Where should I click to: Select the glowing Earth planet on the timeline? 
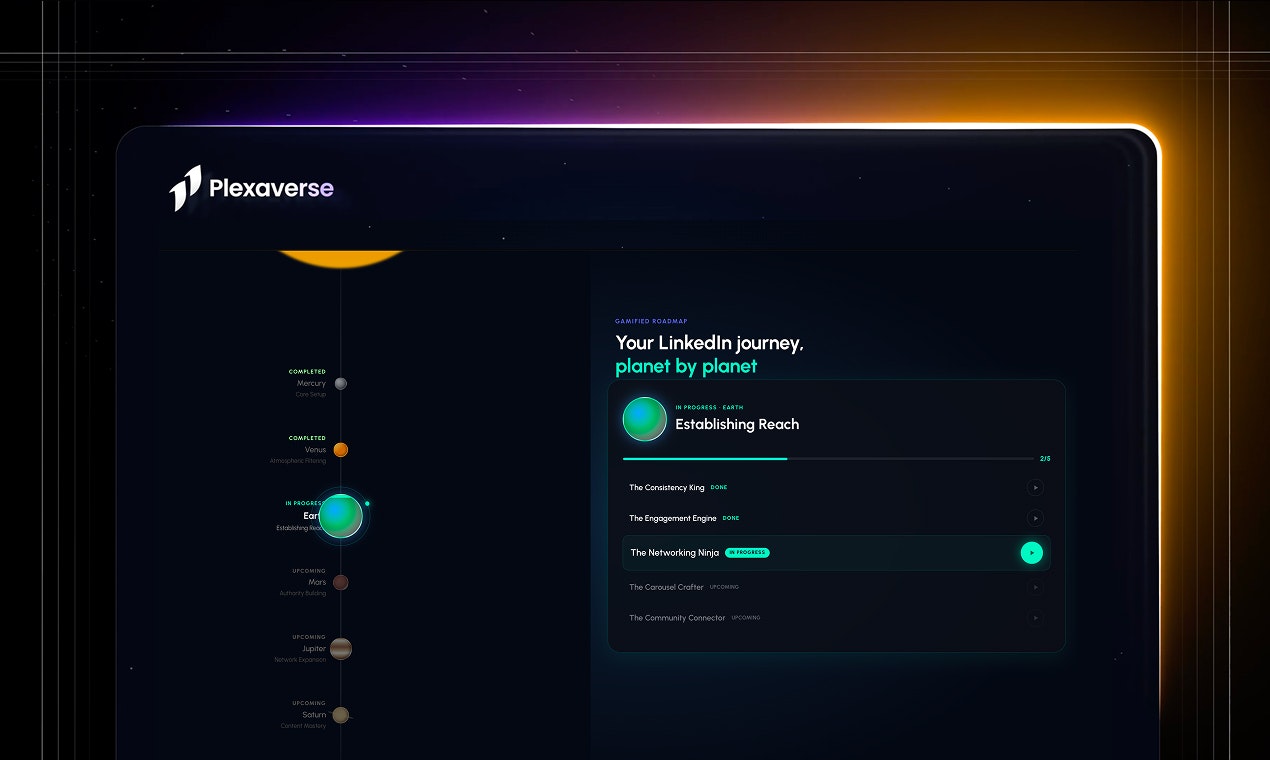point(341,516)
